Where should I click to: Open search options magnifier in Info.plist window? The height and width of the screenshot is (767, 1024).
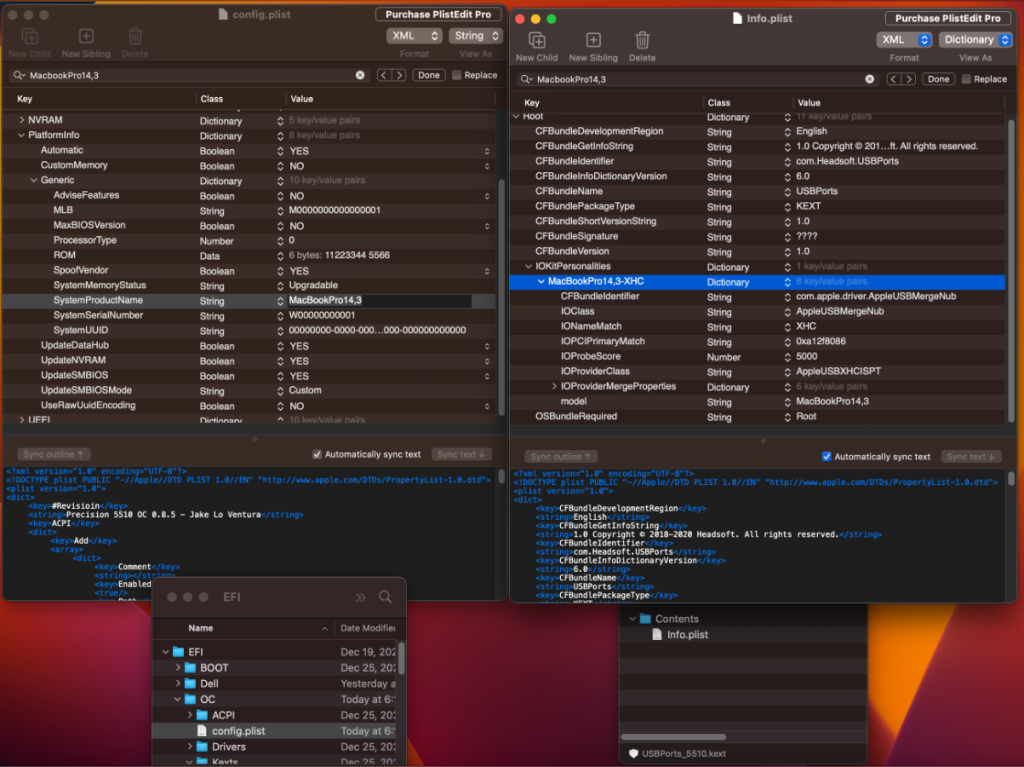[526, 79]
